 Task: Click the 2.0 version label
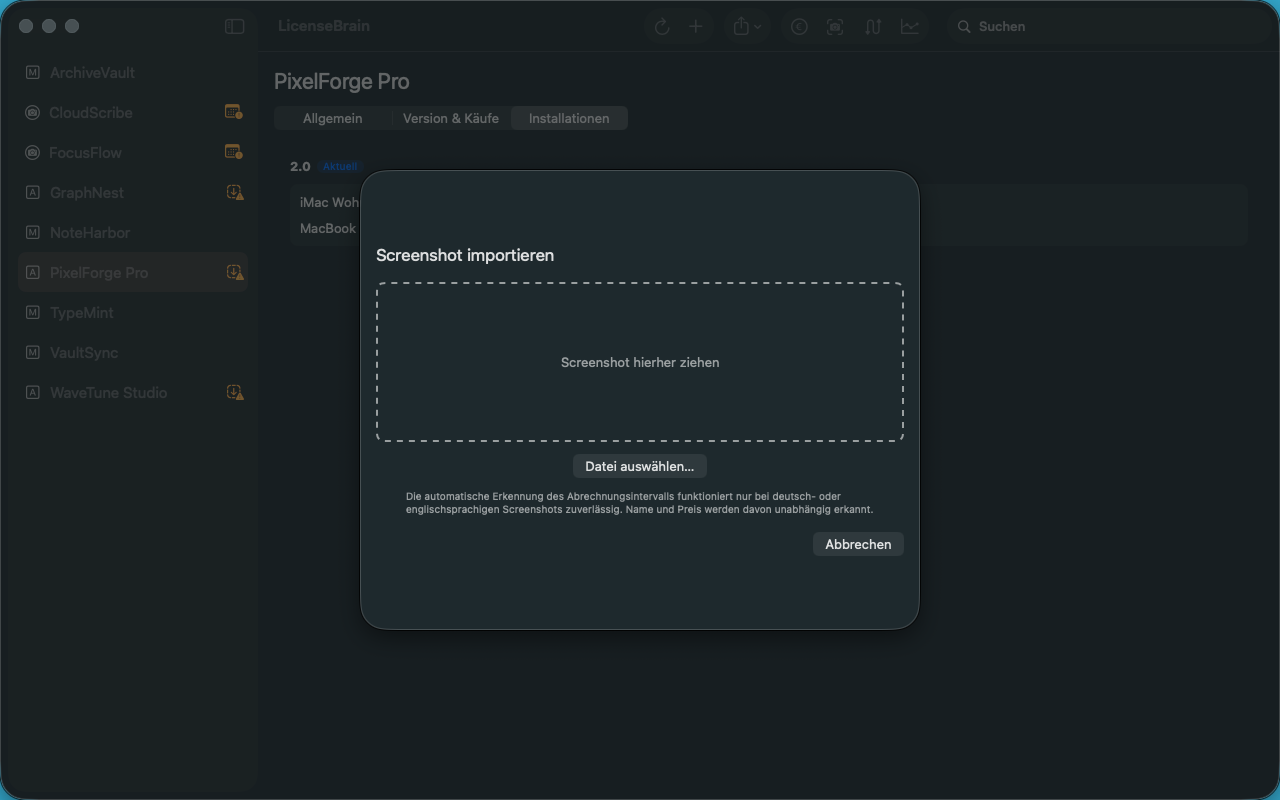300,166
